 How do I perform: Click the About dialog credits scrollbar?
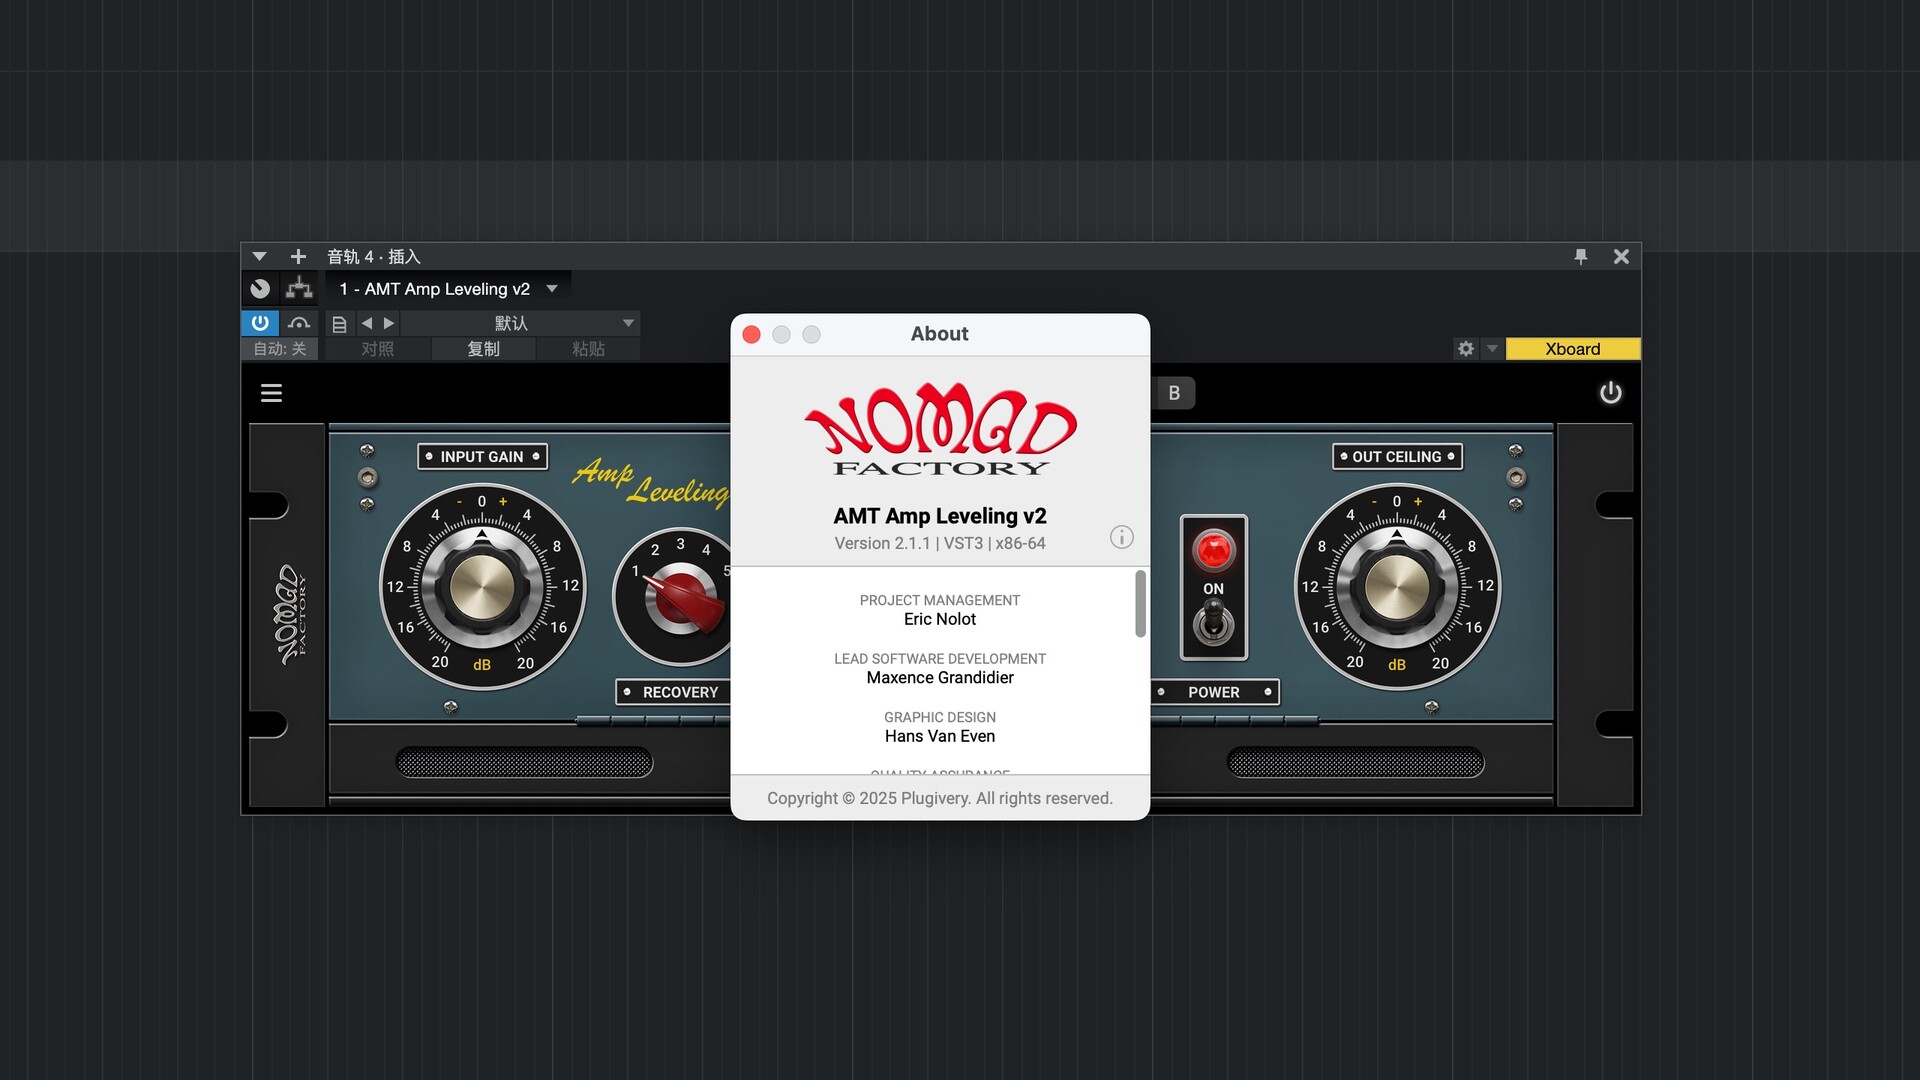point(1140,604)
